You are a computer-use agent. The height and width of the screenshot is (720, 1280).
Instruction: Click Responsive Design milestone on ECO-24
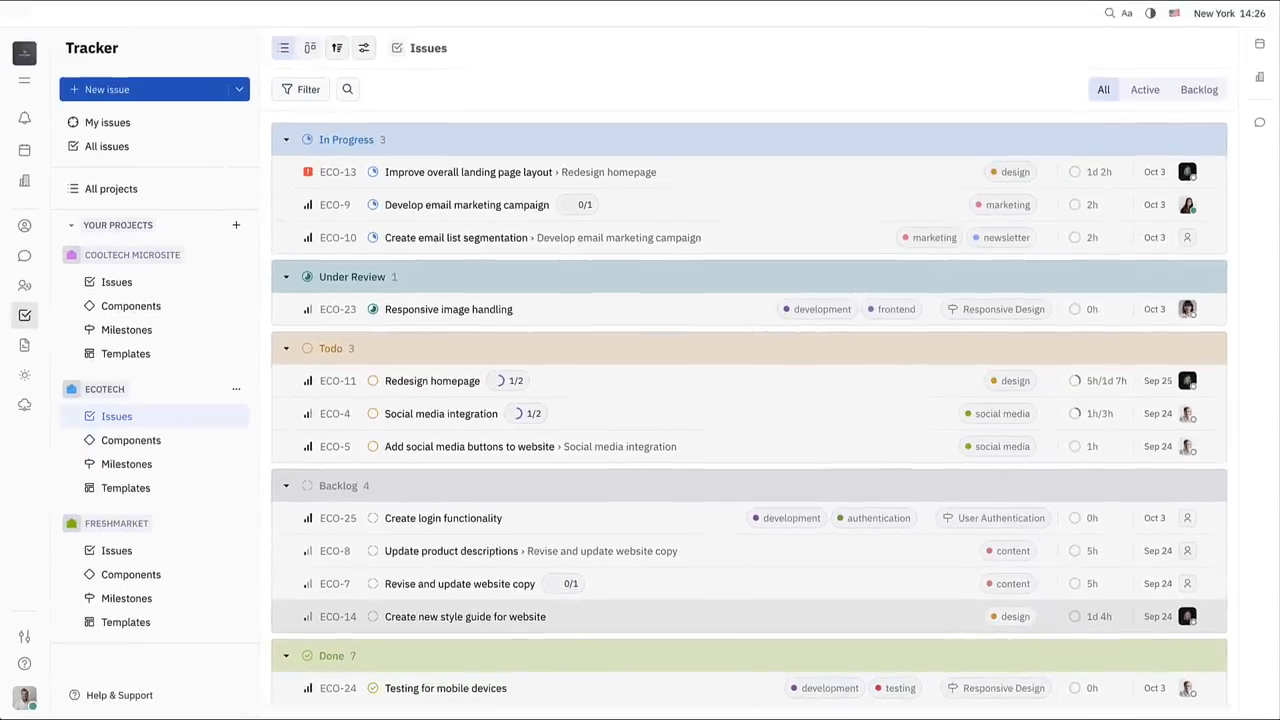[996, 688]
